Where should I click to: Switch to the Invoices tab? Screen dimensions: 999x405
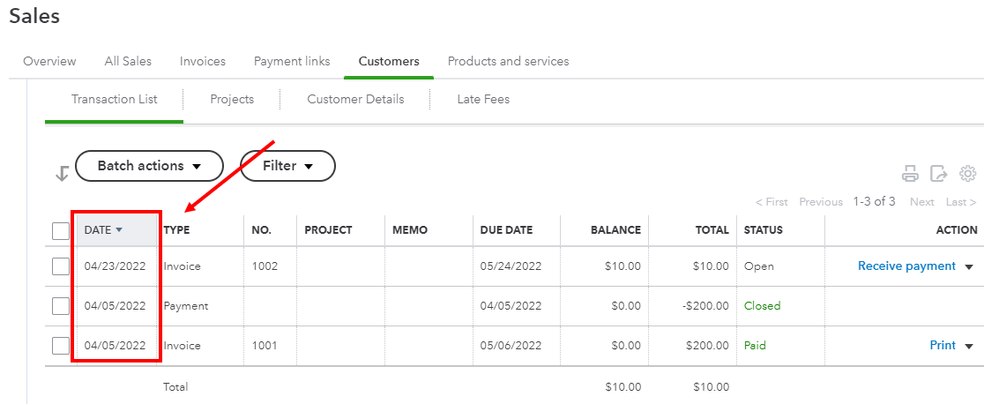[202, 61]
